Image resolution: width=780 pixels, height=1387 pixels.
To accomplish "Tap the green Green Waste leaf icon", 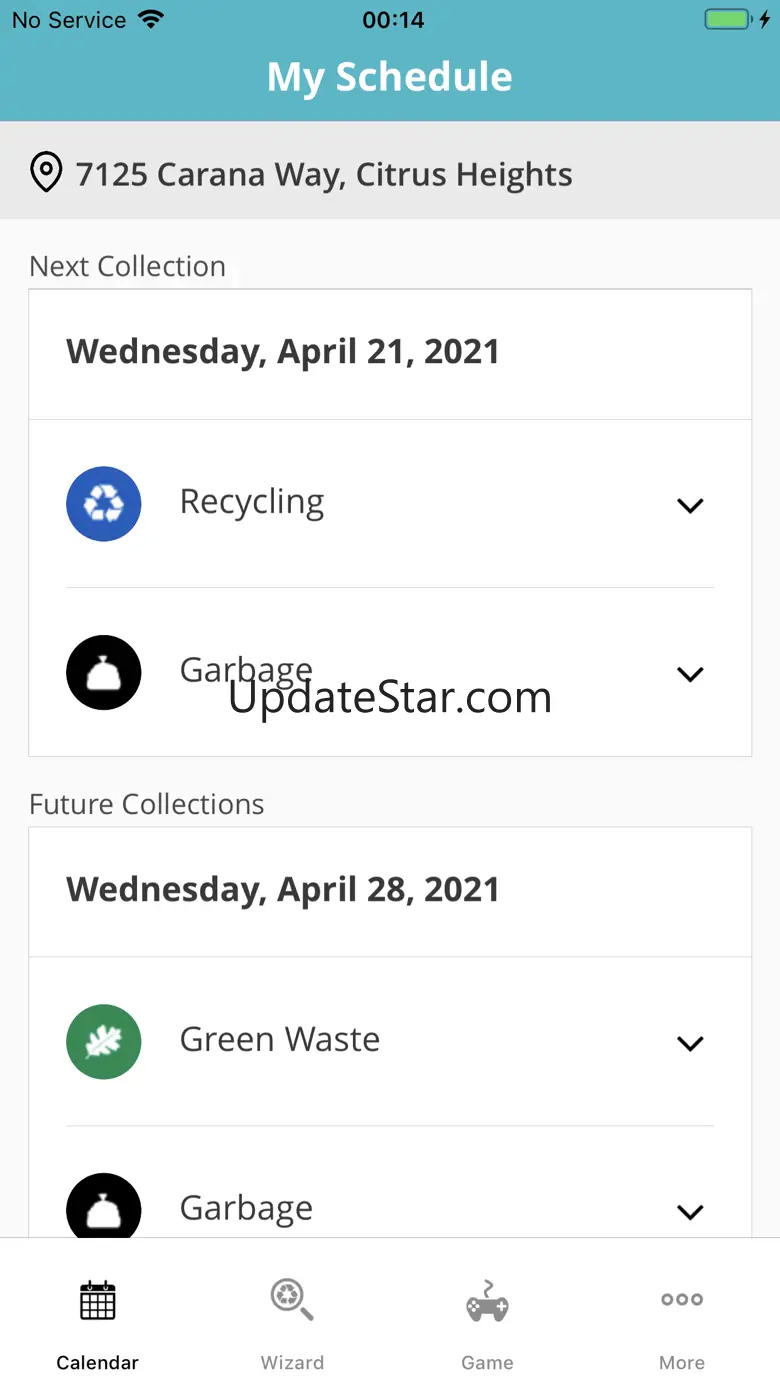I will [x=104, y=1042].
